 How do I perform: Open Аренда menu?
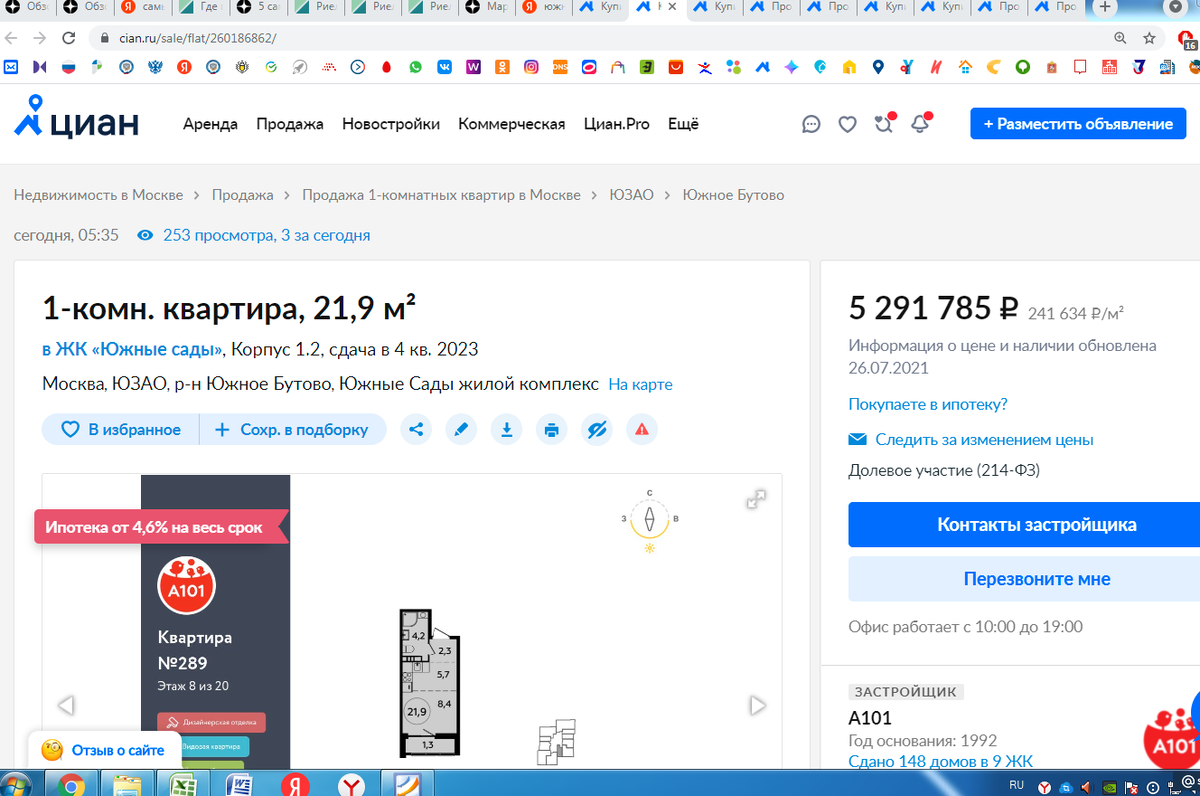point(210,124)
